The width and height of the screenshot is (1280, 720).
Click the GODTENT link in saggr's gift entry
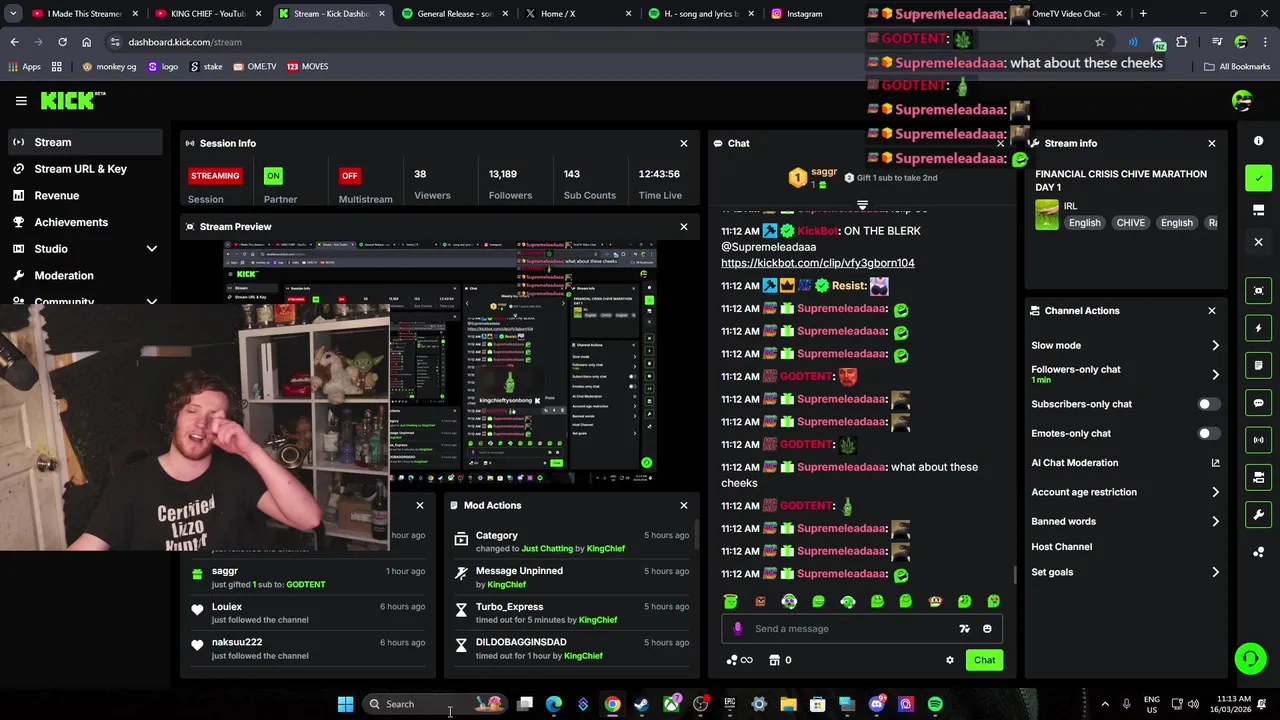(x=306, y=584)
